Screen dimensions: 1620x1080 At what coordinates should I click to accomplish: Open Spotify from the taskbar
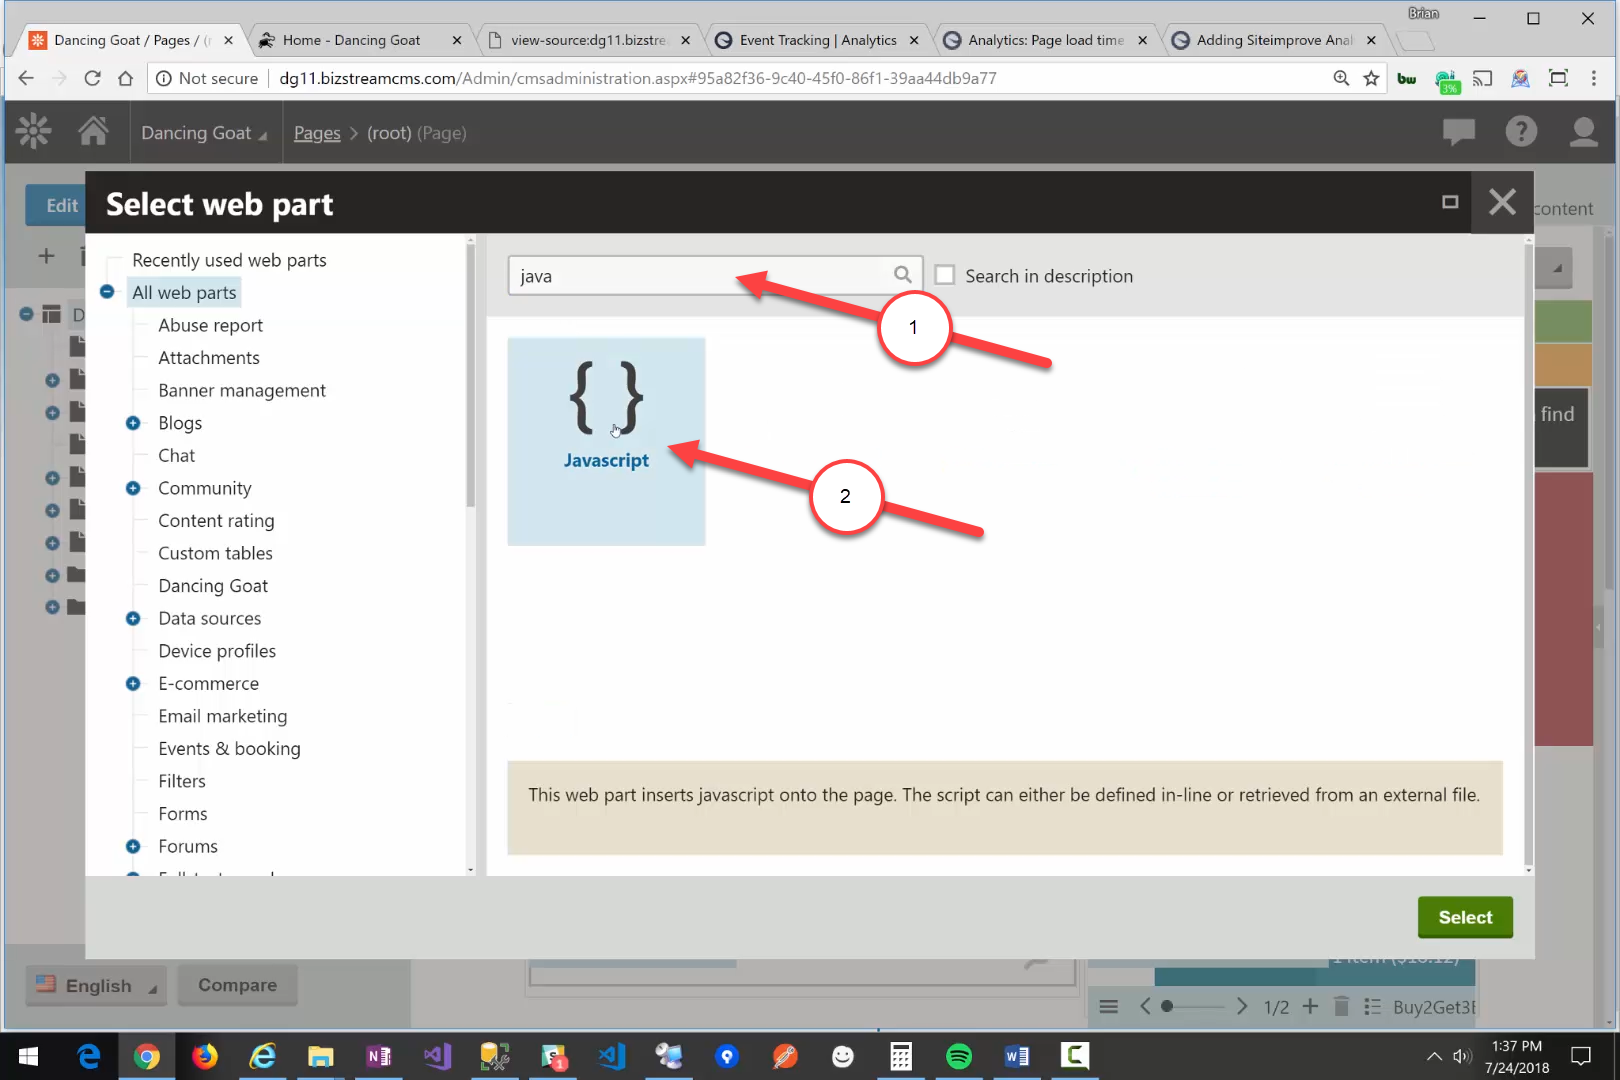[x=959, y=1056]
